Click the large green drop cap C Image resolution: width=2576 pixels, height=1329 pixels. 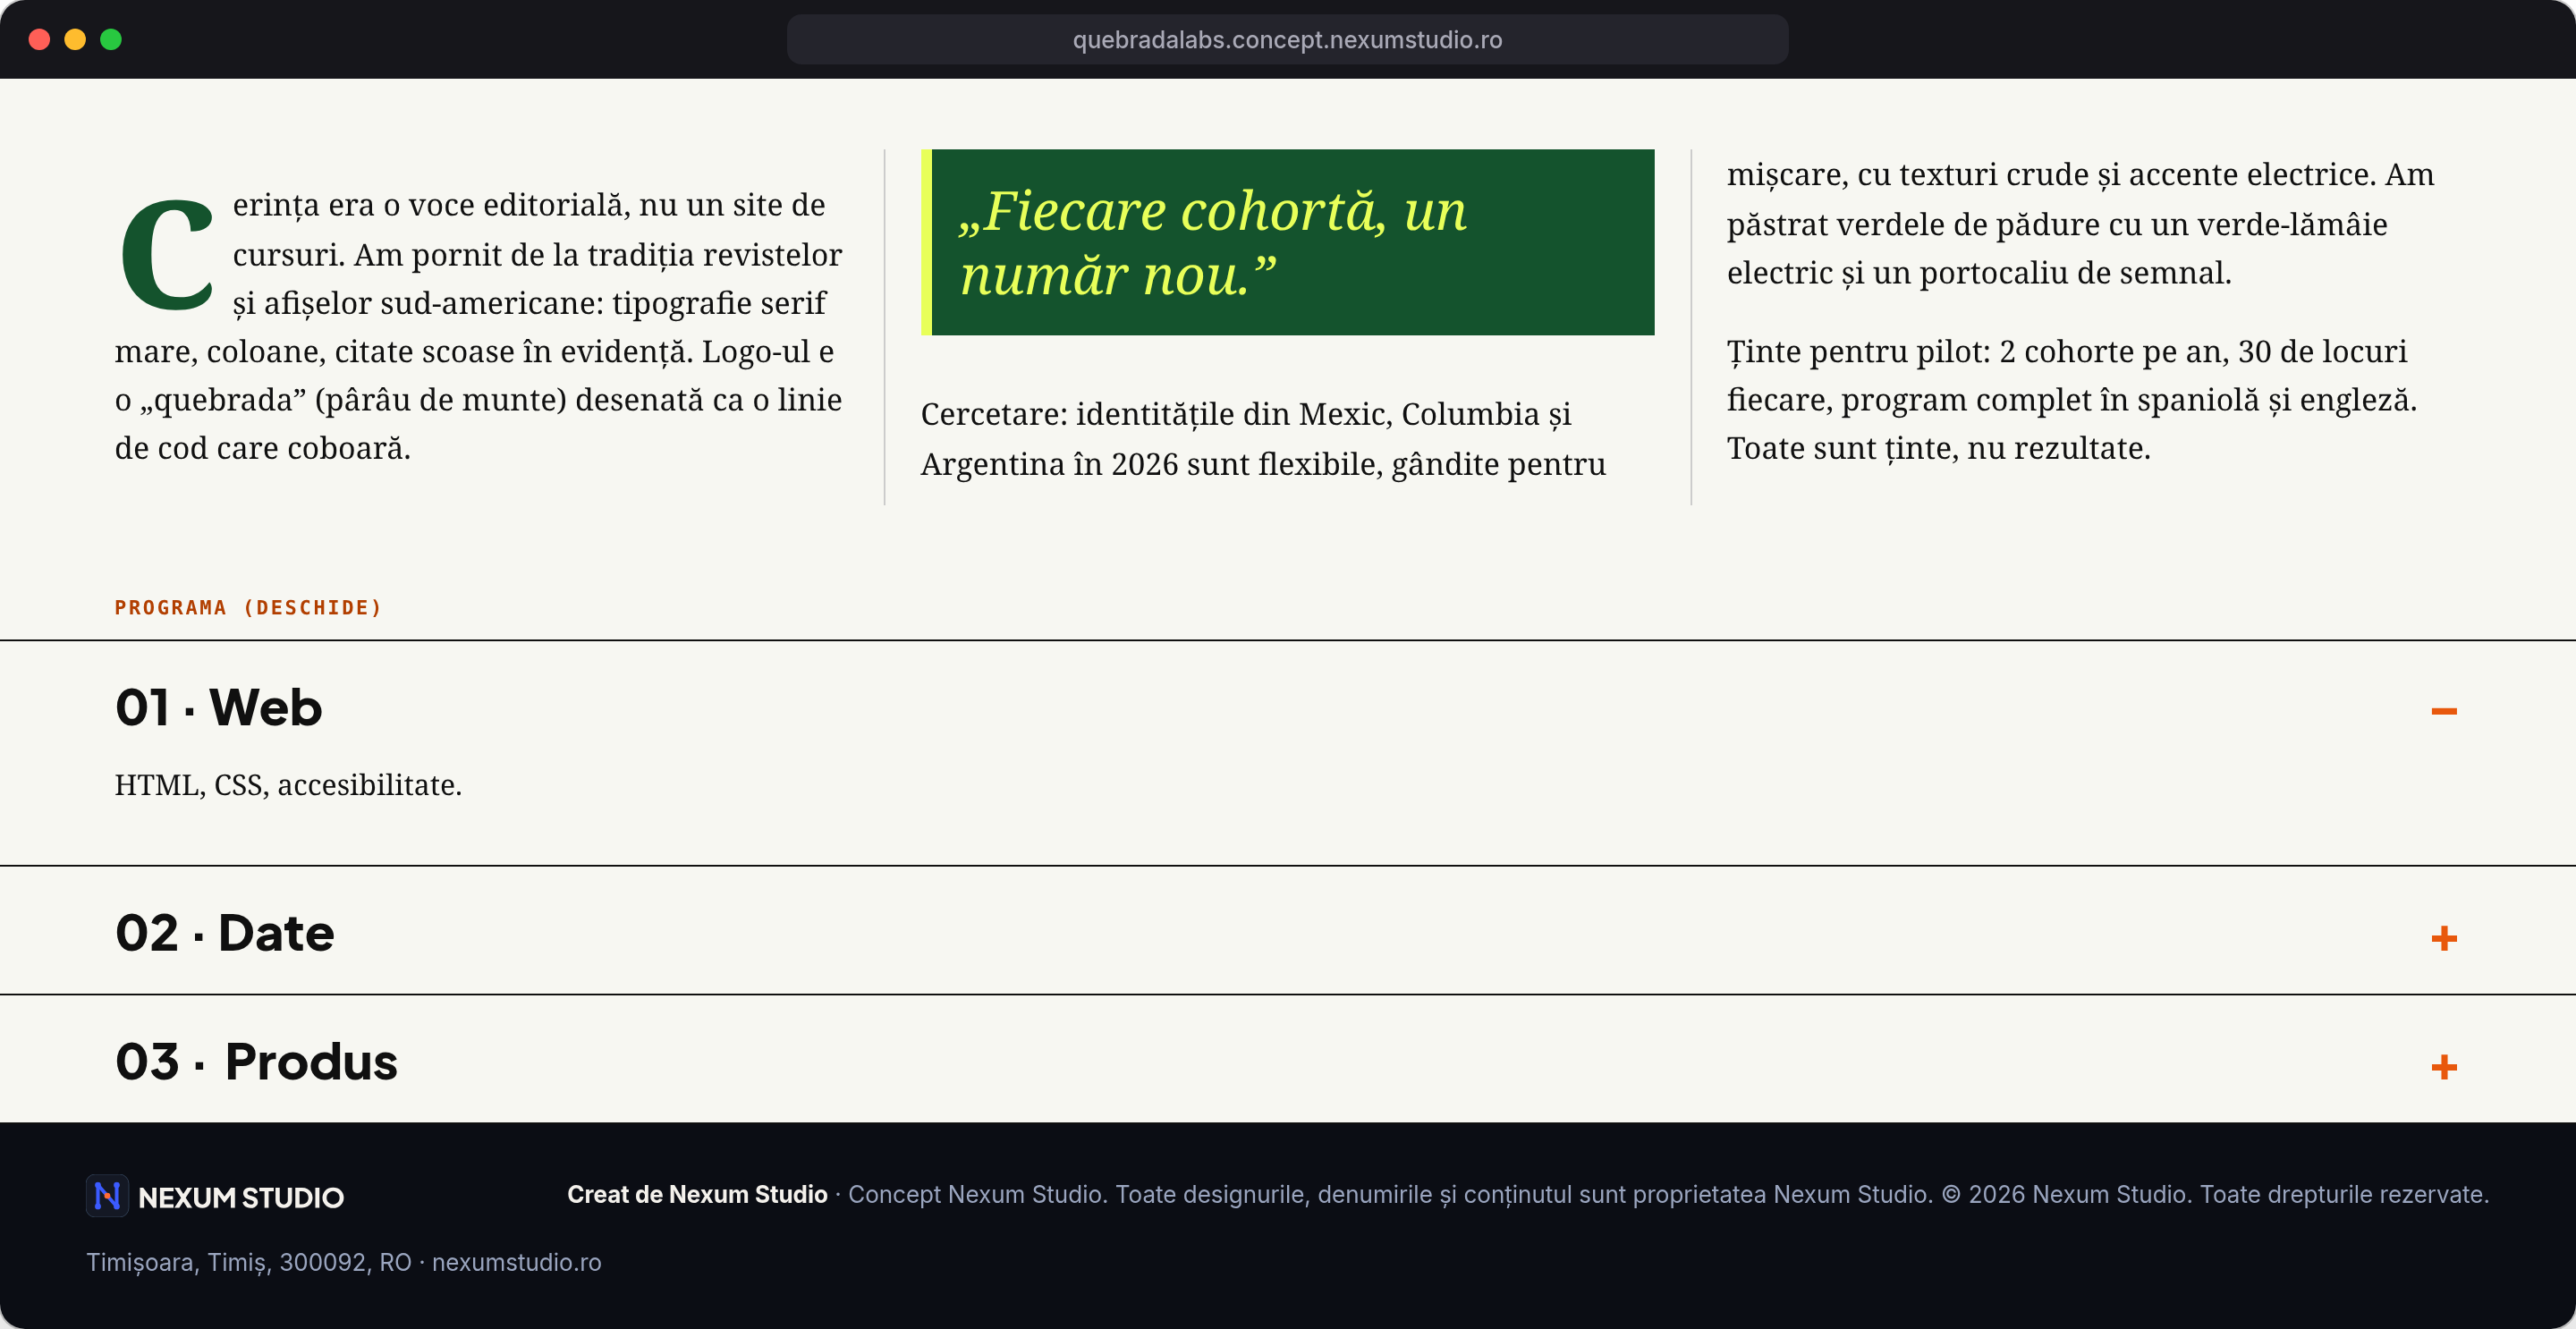166,254
